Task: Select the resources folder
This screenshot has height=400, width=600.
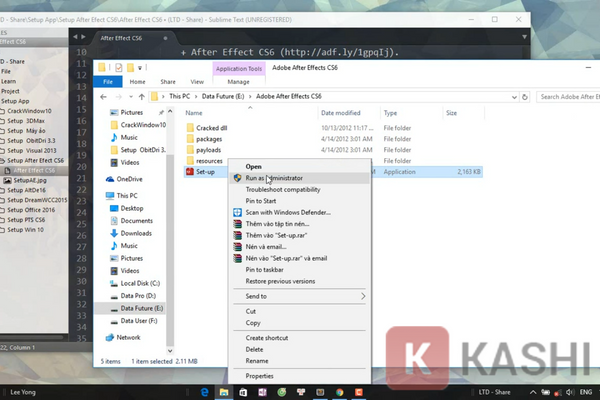Action: pos(209,161)
